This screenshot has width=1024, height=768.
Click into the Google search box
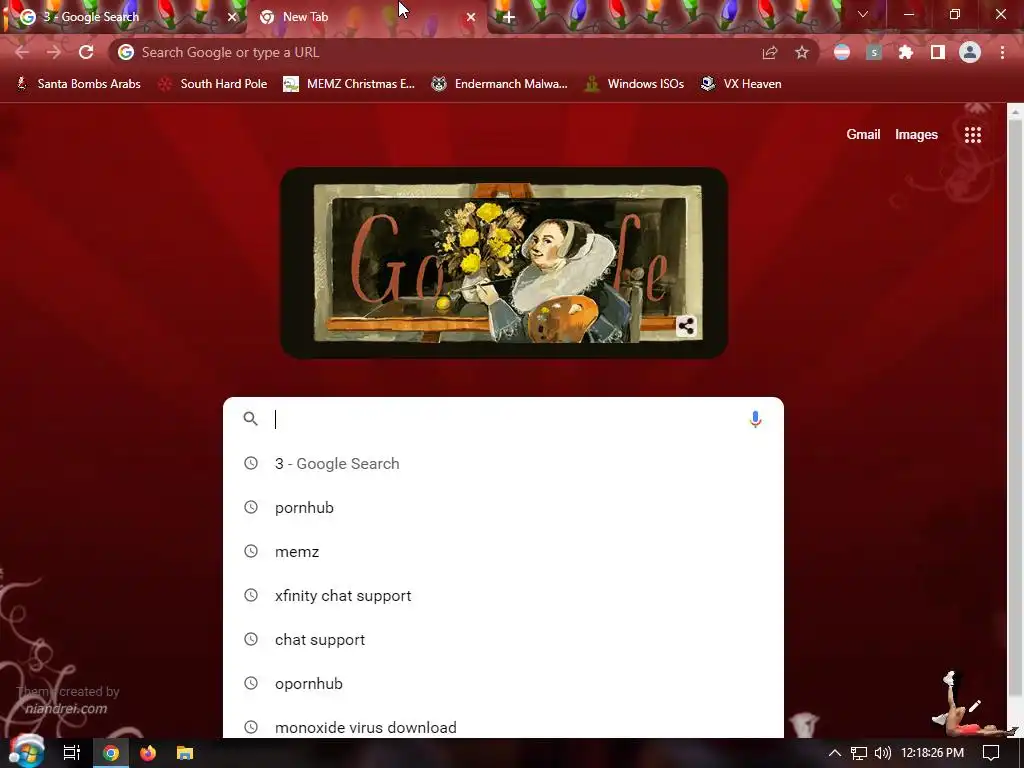(x=503, y=419)
